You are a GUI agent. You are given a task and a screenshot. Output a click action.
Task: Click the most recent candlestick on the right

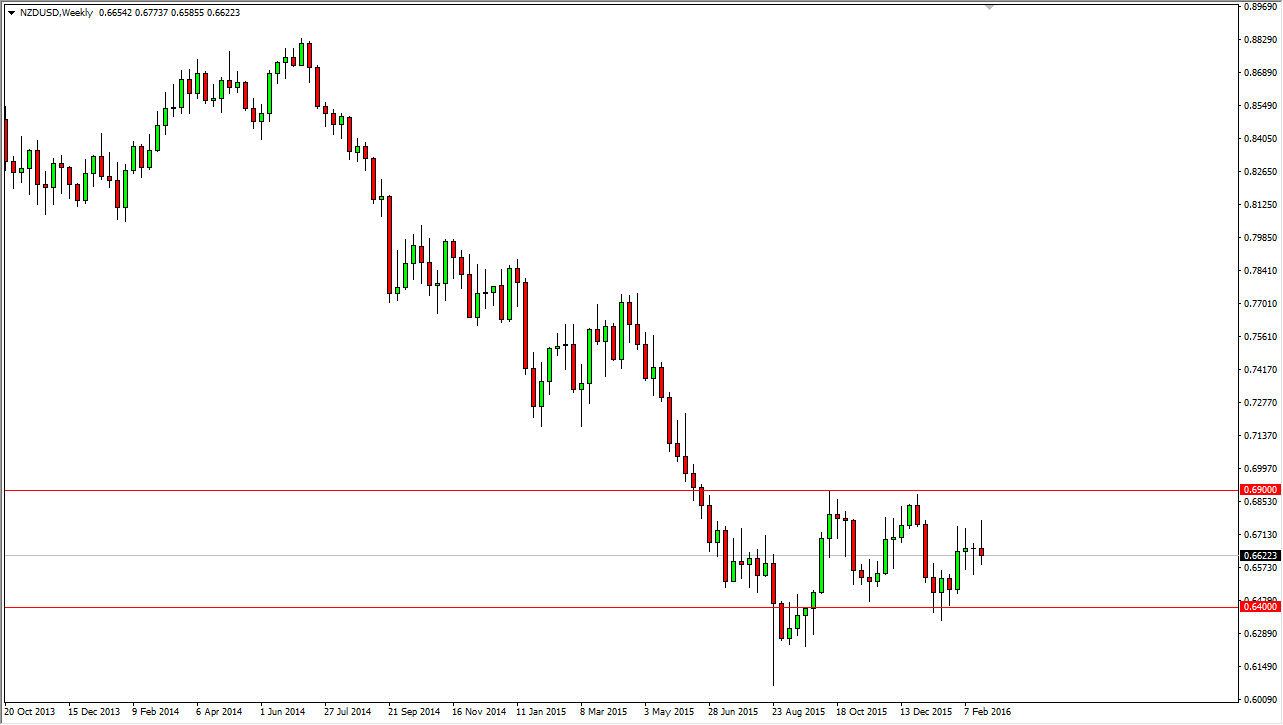tap(980, 550)
